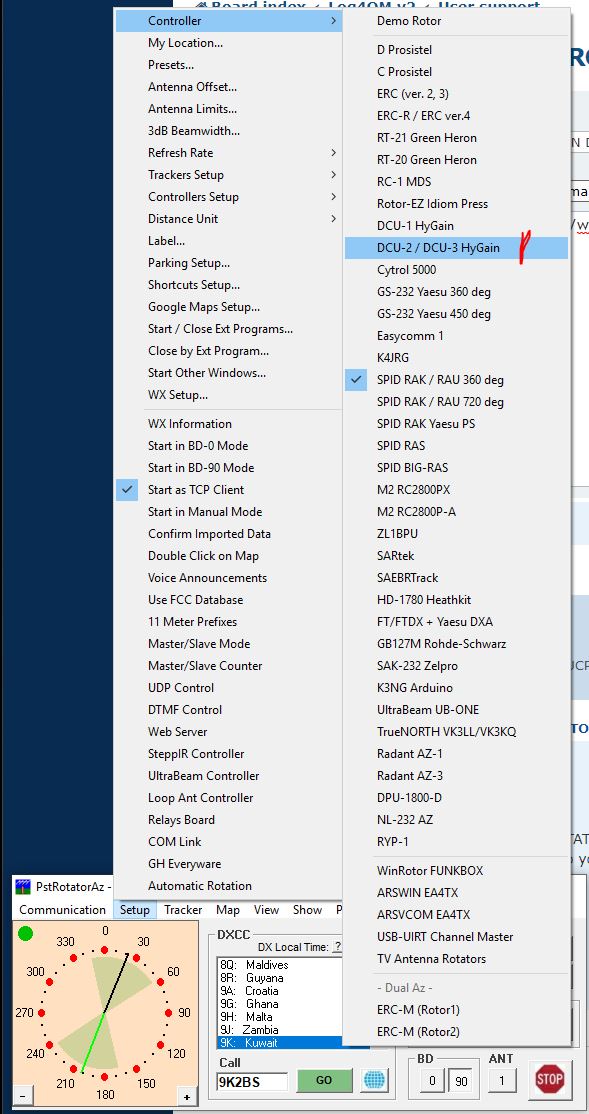Image resolution: width=589 pixels, height=1114 pixels.
Task: Select SPID RAK / RAU 360 deg controller
Action: coord(456,379)
